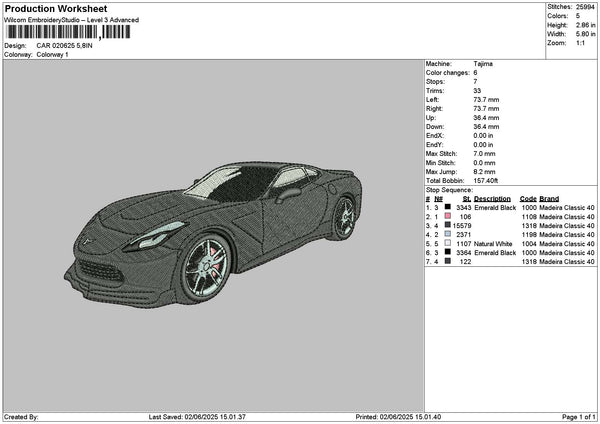The width and height of the screenshot is (600, 424).
Task: Click the black swatch in stop row 1
Action: pos(448,207)
